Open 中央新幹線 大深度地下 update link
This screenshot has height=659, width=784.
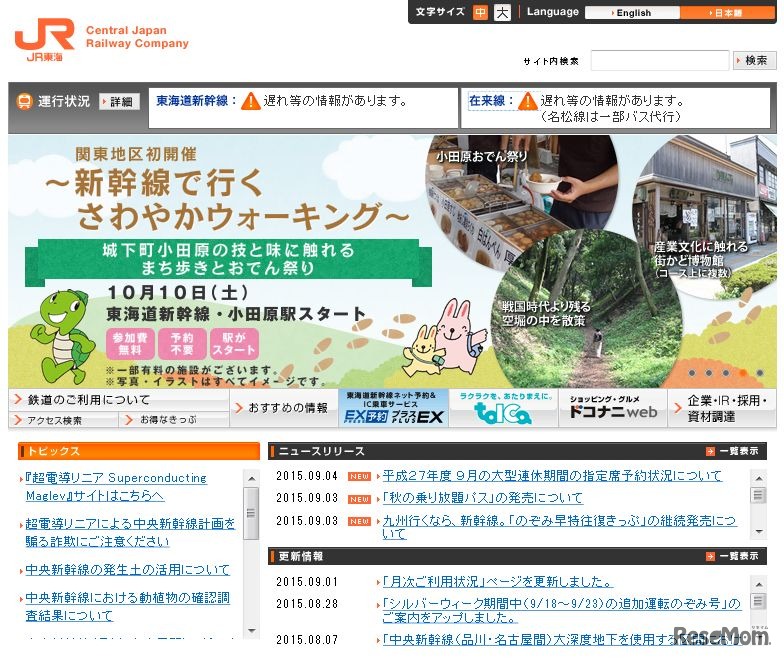(x=562, y=639)
